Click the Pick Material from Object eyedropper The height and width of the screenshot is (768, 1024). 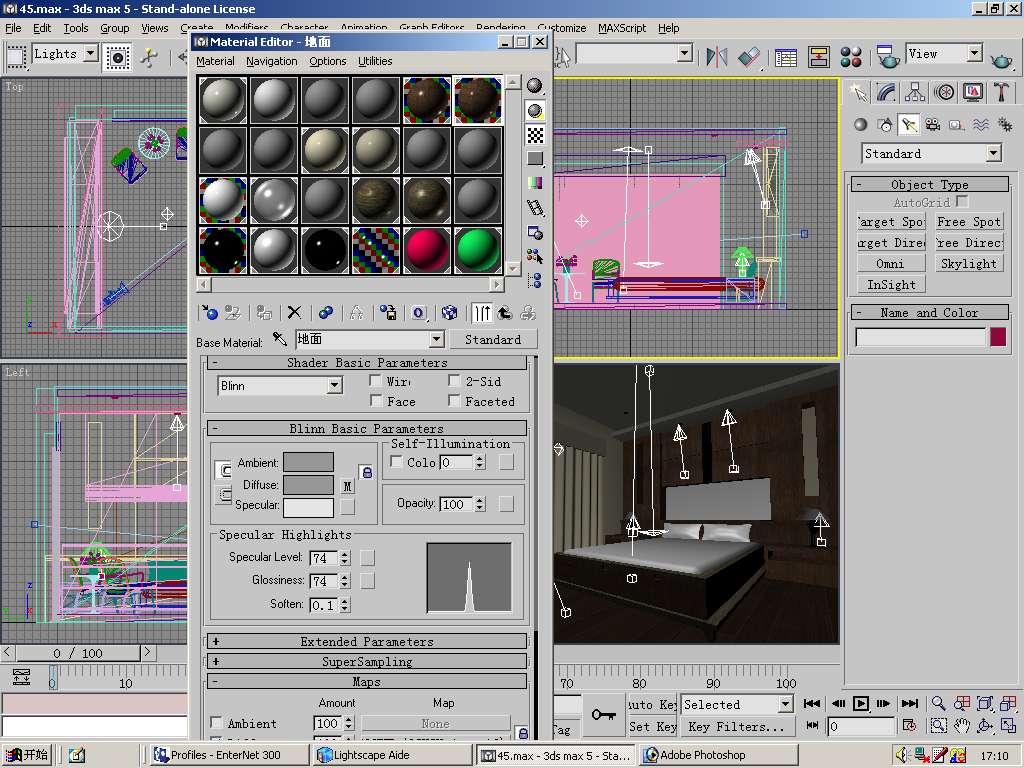[280, 340]
